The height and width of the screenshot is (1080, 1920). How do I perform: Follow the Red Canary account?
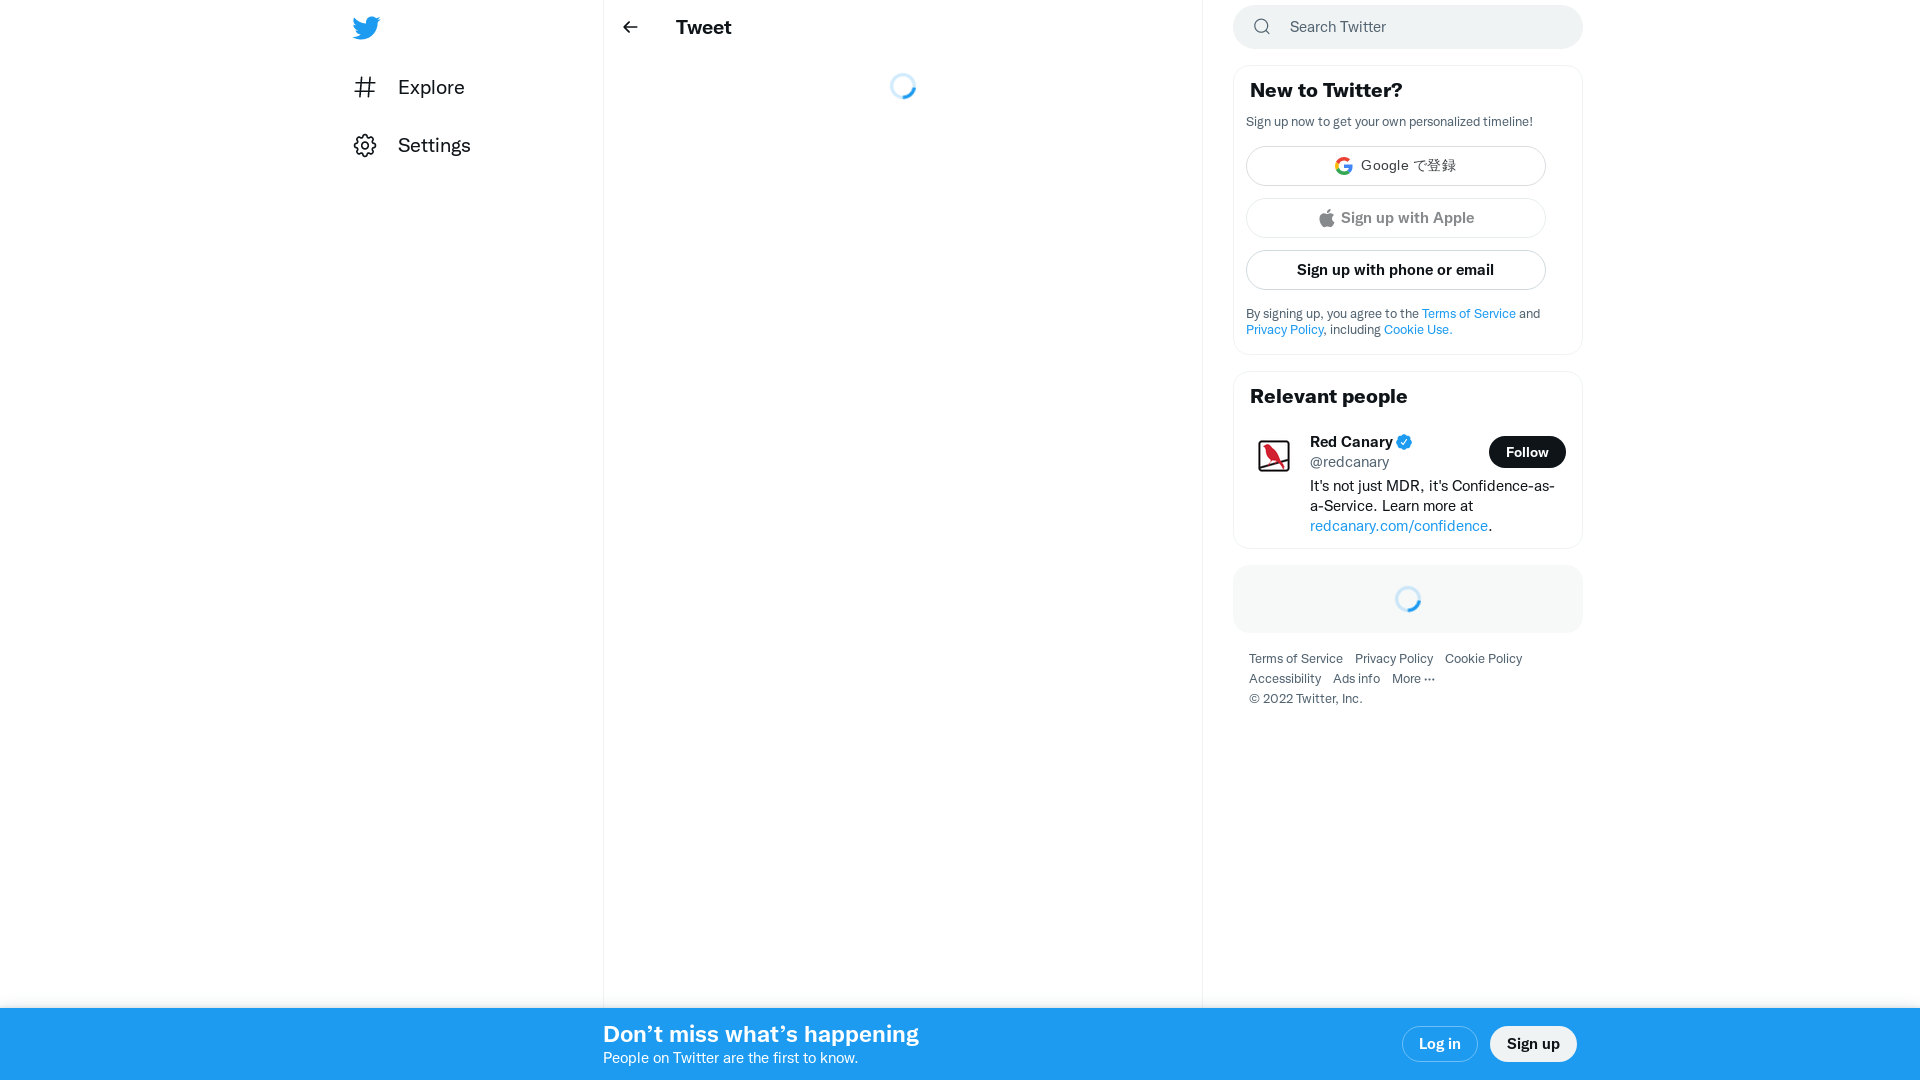click(x=1526, y=452)
